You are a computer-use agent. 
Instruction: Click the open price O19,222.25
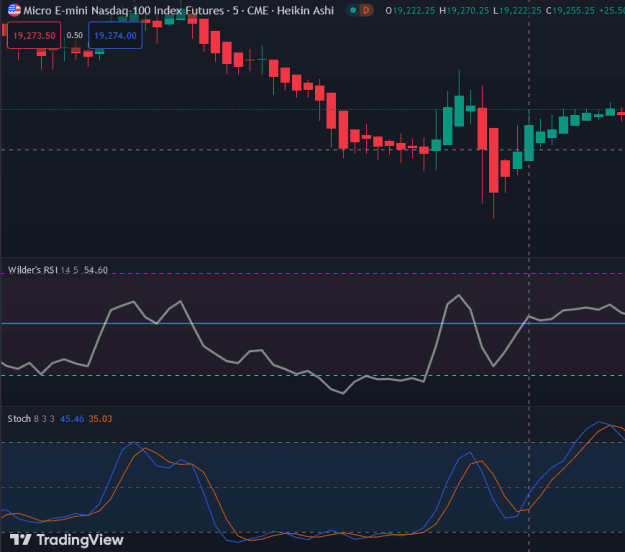[x=410, y=11]
